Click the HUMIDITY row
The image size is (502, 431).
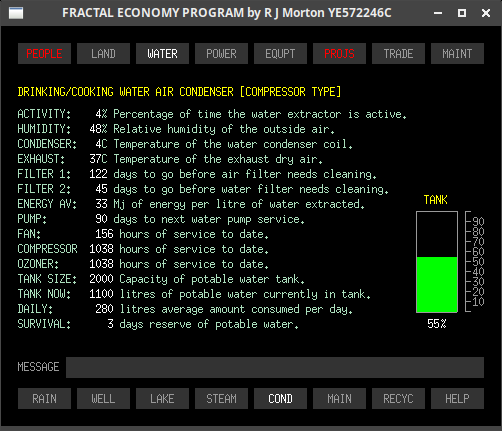click(176, 129)
